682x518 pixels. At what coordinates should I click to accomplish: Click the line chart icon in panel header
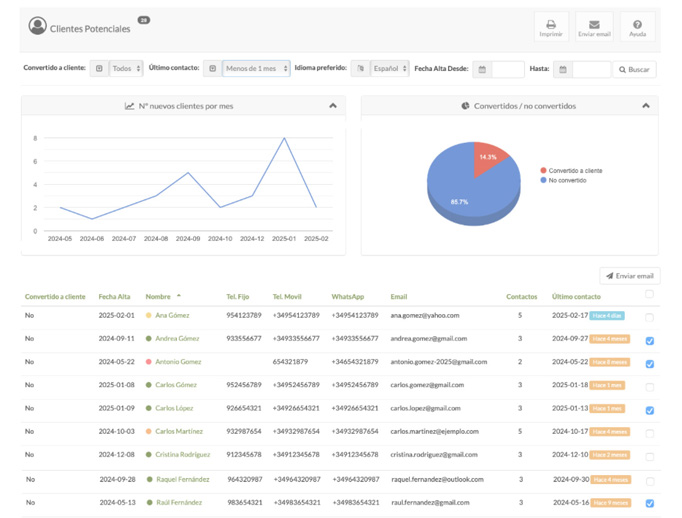click(x=129, y=106)
